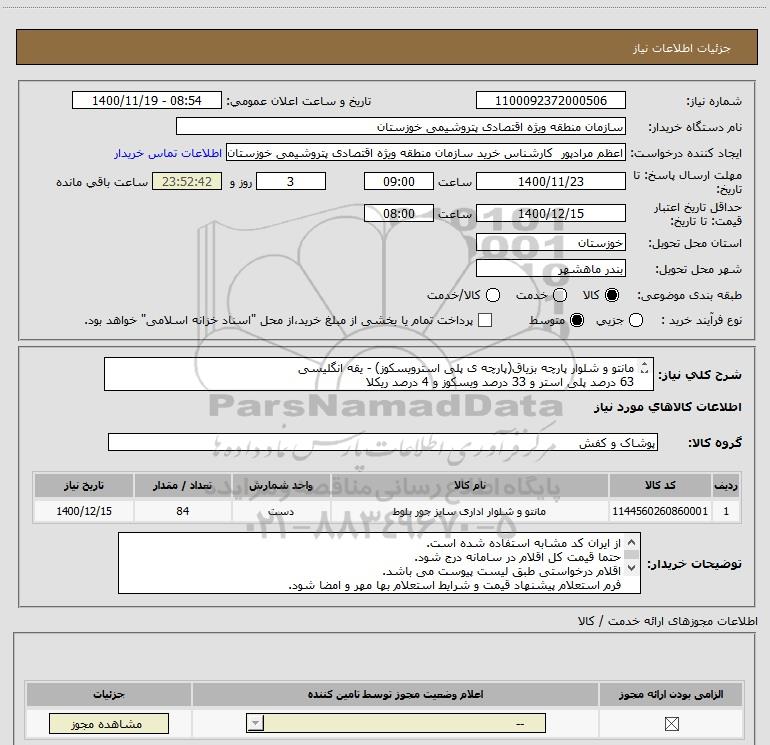The image size is (770, 745).
Task: Open buyer contact information link
Action: click(x=168, y=153)
